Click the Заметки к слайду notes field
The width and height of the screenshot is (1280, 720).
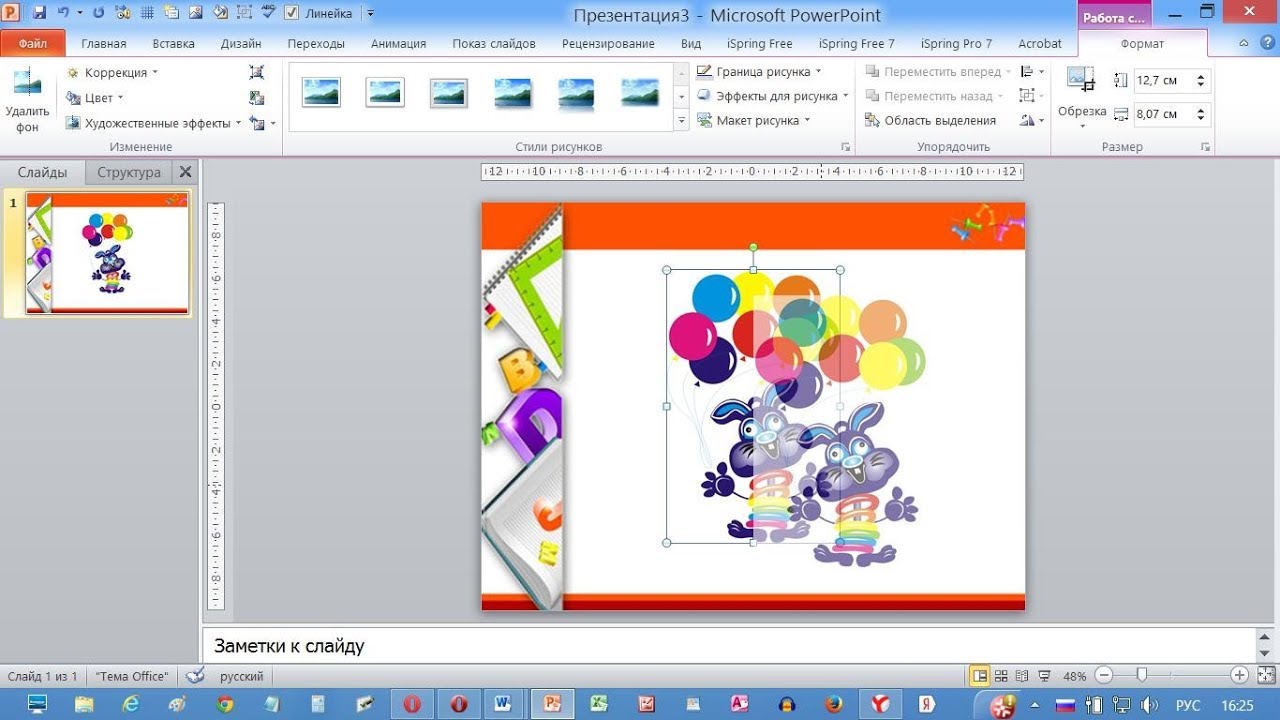click(729, 646)
